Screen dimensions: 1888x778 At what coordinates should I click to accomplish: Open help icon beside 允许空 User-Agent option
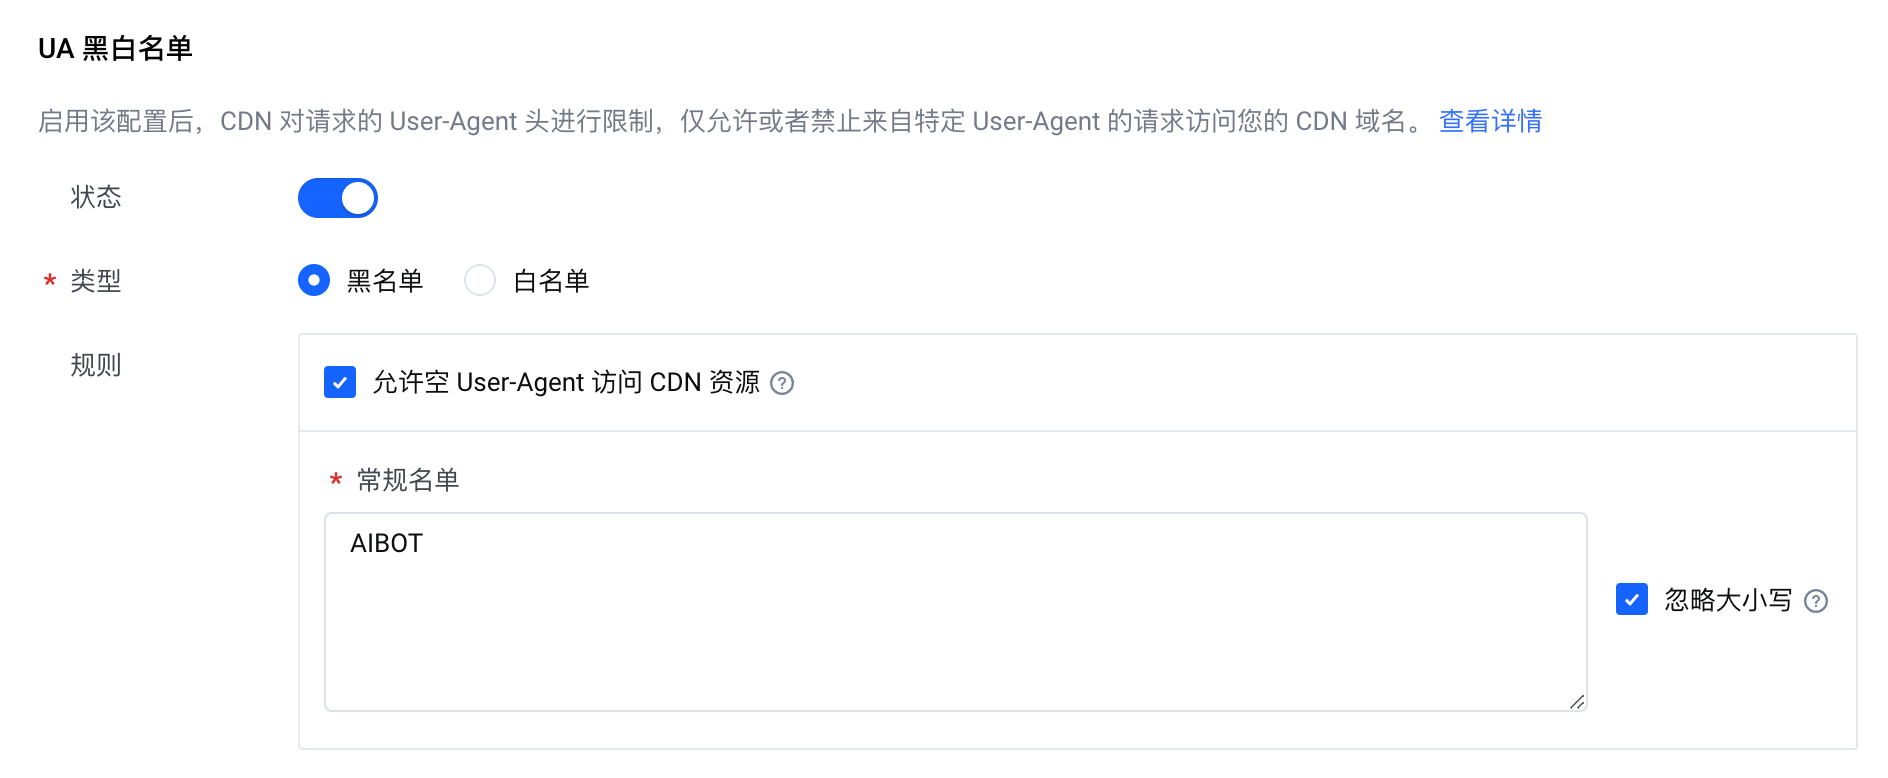click(782, 383)
